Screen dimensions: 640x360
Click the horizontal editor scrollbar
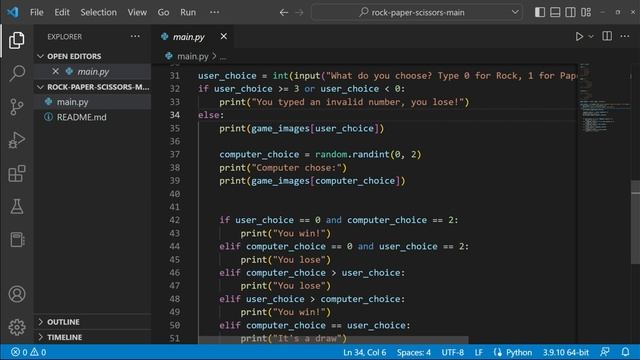click(x=333, y=339)
